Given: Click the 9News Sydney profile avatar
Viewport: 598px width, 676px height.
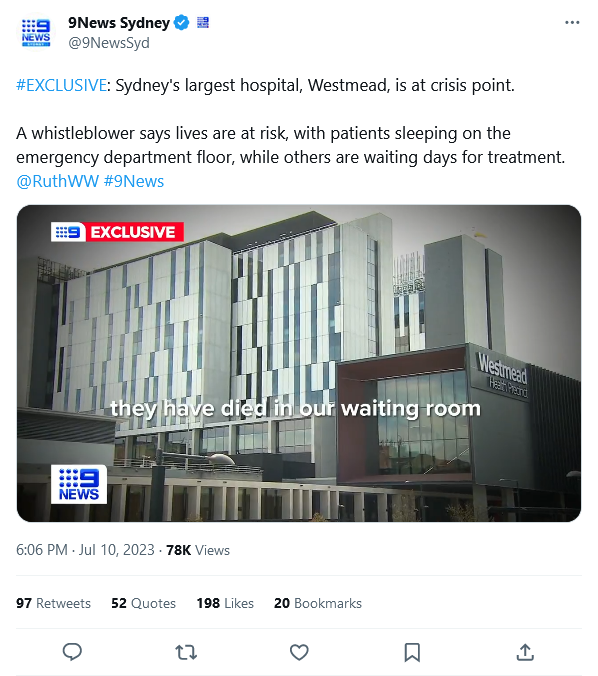Looking at the screenshot, I should tap(36, 32).
